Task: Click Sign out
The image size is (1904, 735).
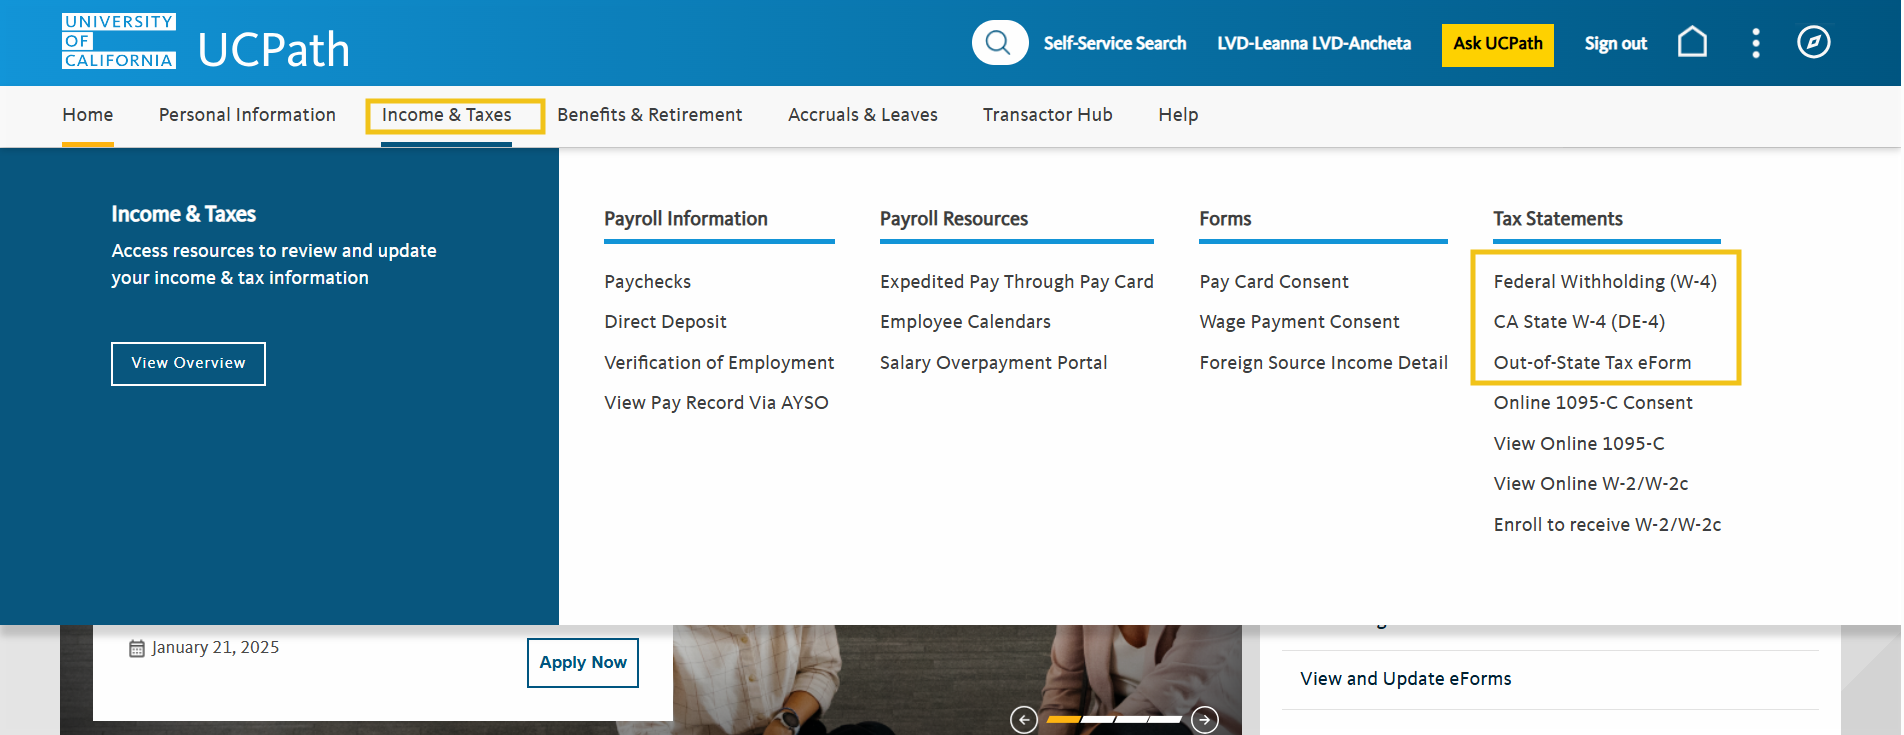Action: [1616, 44]
